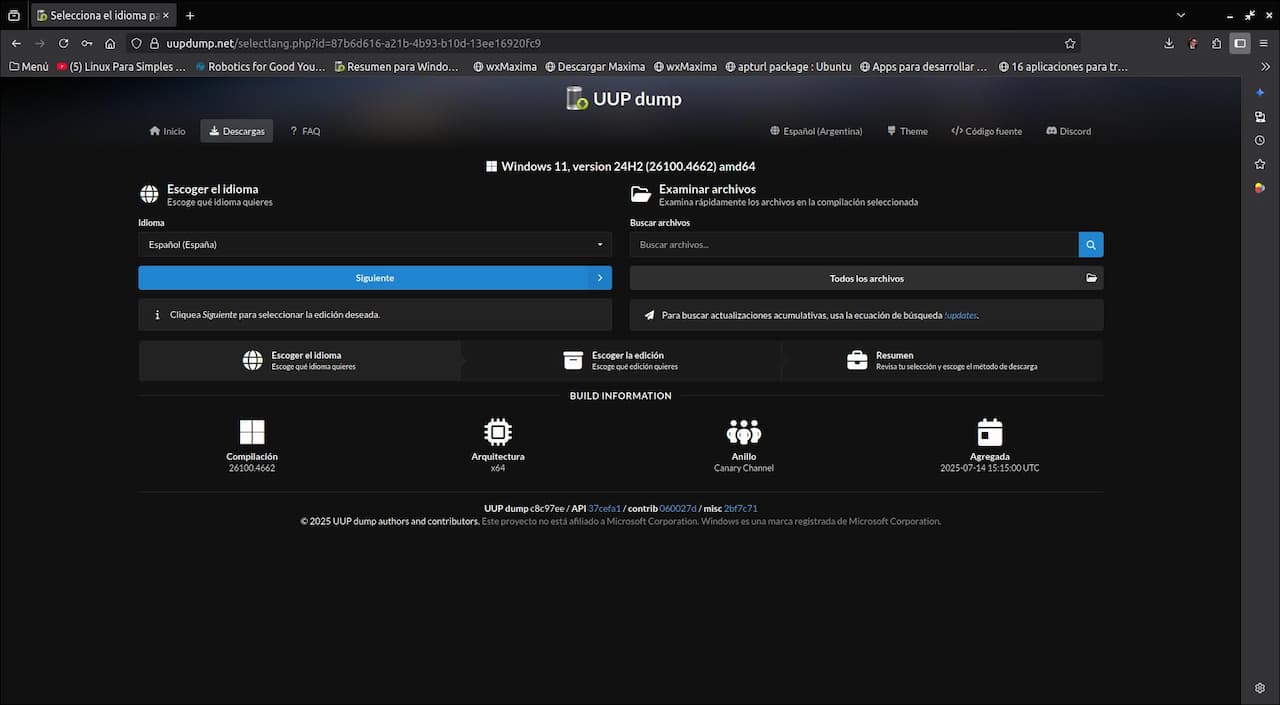Screen dimensions: 1280x705
Task: Click the Discord link in the navbar
Action: pyautogui.click(x=1068, y=131)
